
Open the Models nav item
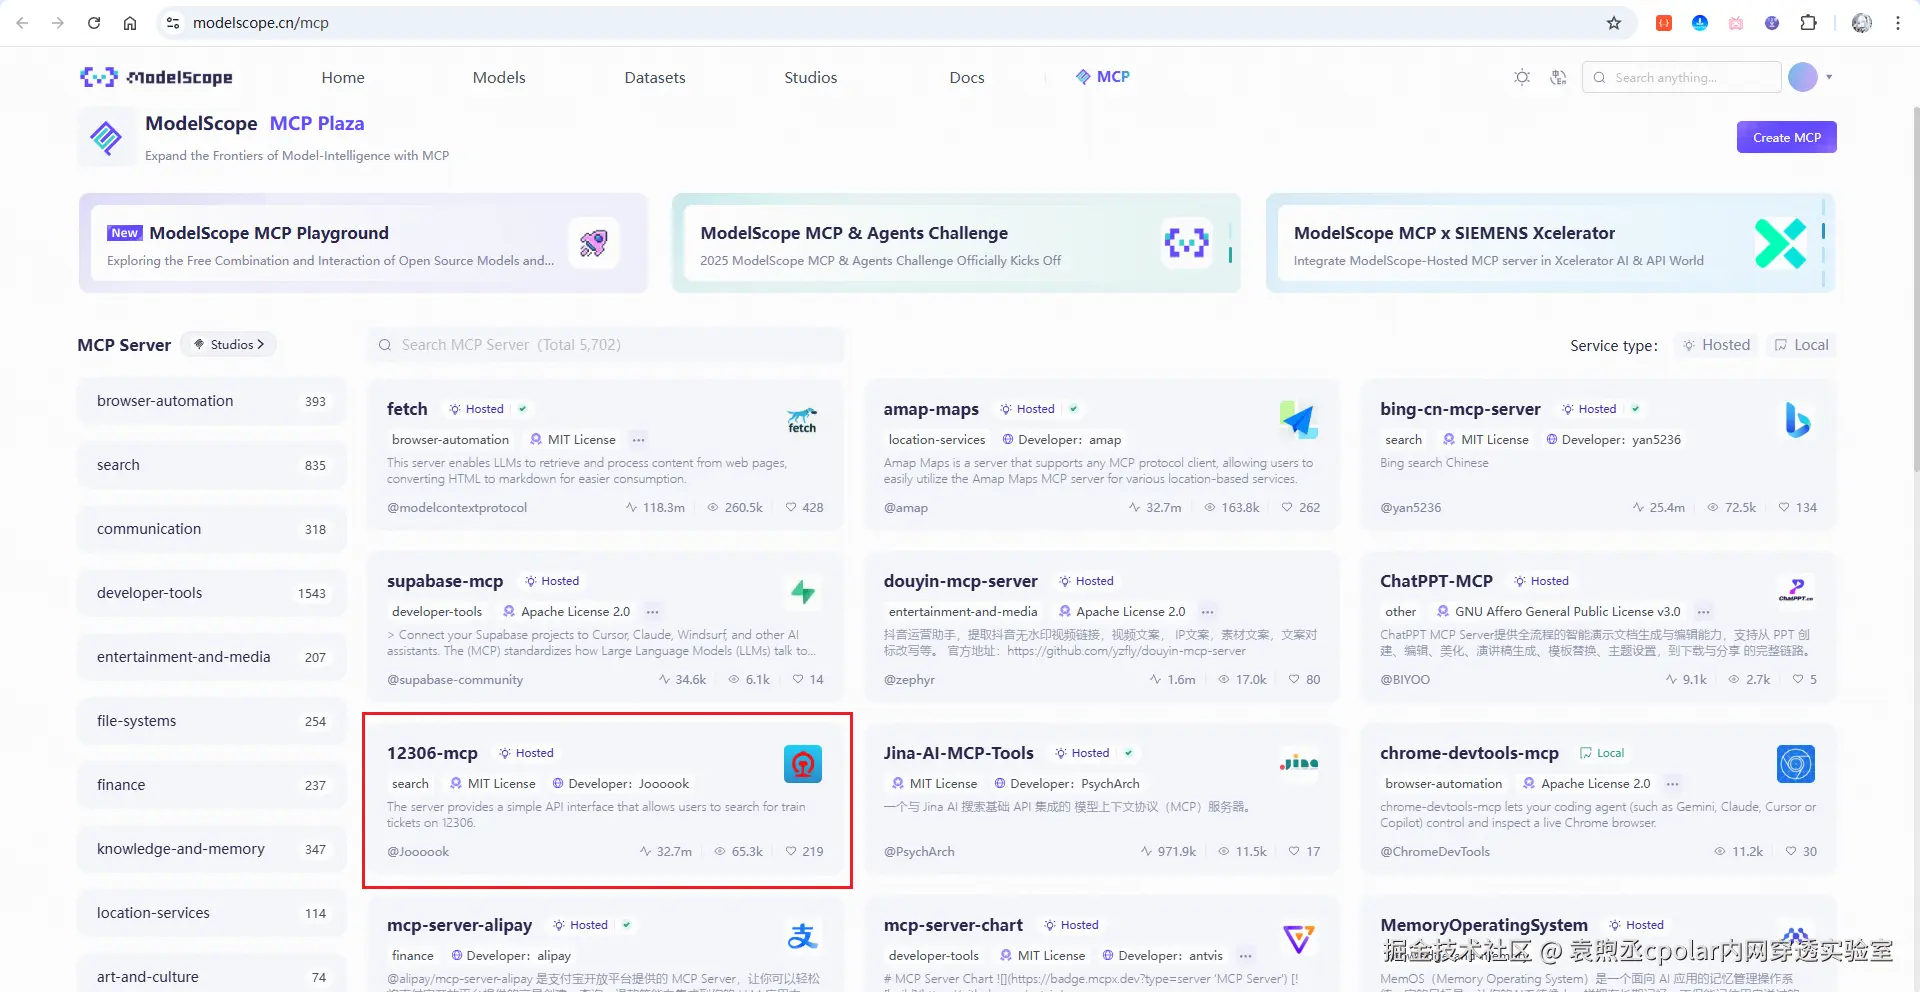[499, 77]
